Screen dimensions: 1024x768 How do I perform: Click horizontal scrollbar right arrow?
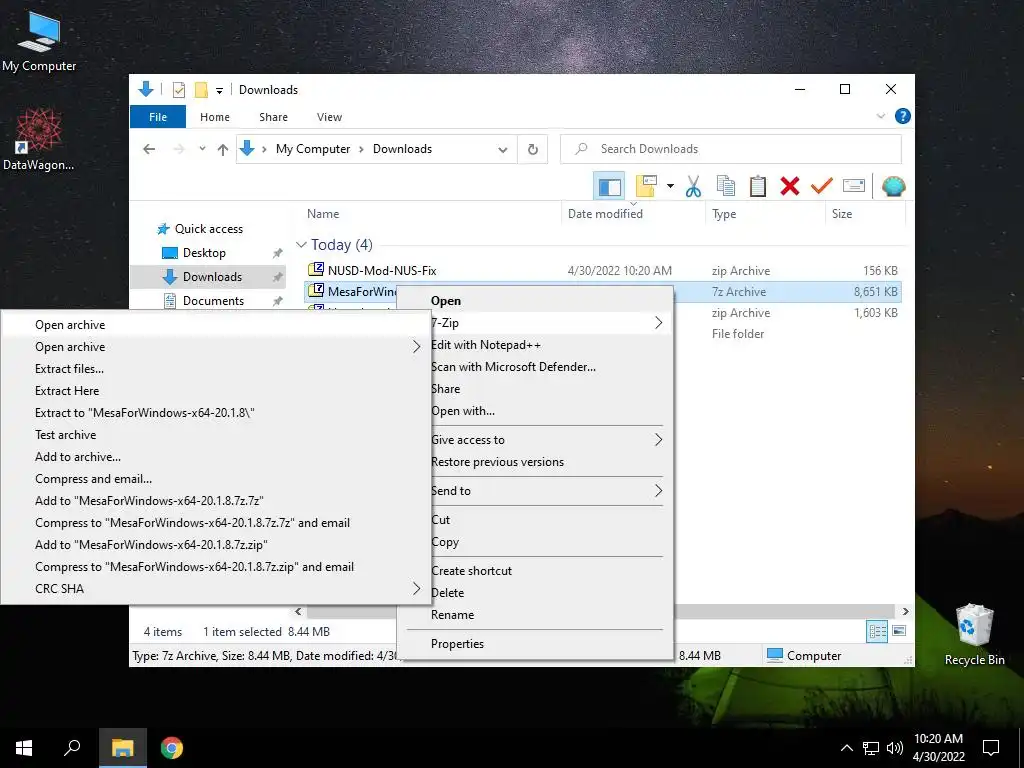905,612
